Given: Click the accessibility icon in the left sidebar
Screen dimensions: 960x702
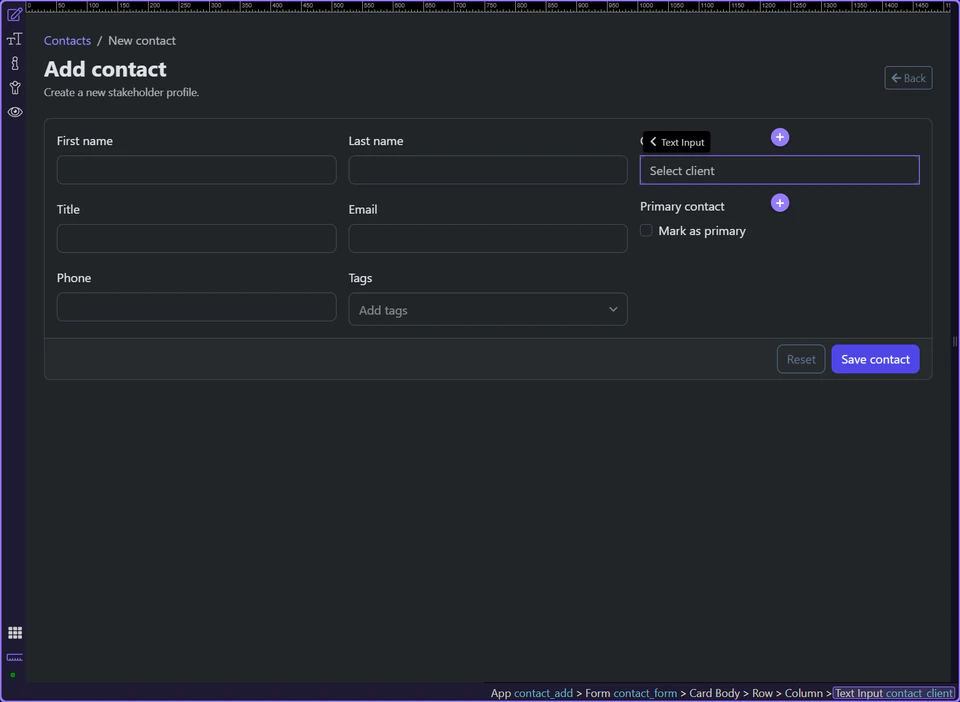Looking at the screenshot, I should pyautogui.click(x=14, y=87).
